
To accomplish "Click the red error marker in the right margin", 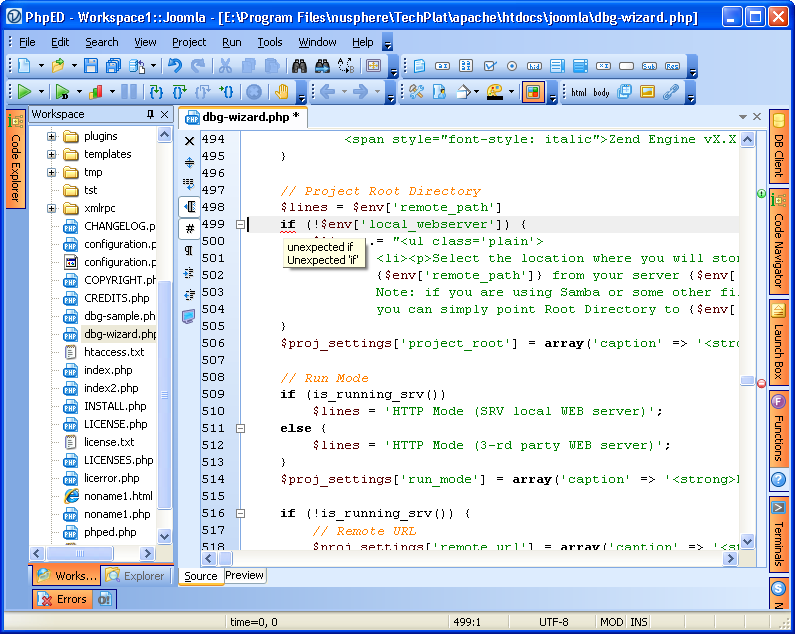I will pos(762,384).
